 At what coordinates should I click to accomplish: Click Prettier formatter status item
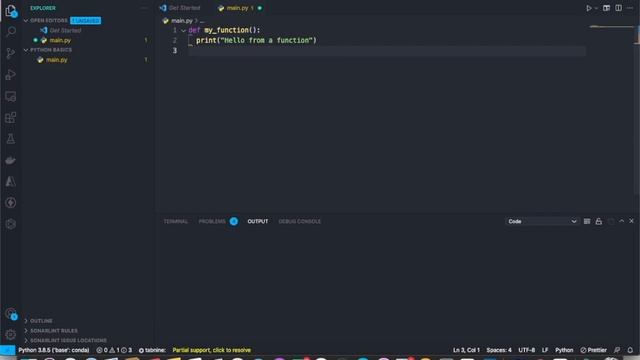pyautogui.click(x=593, y=350)
